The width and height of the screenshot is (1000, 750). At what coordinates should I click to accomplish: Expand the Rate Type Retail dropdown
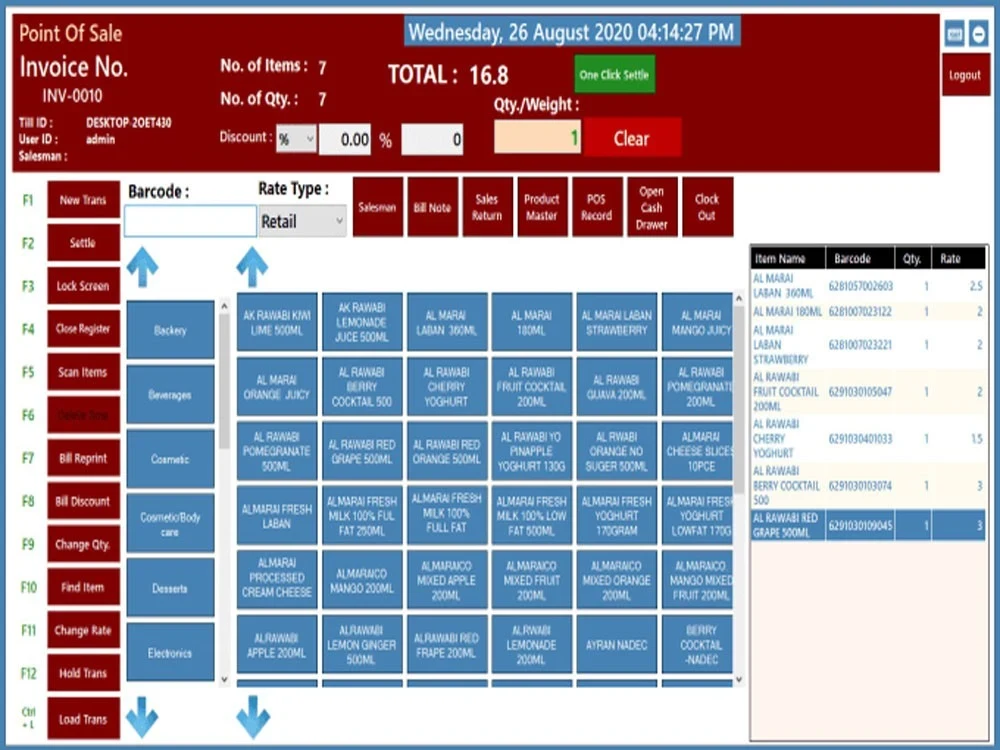302,221
